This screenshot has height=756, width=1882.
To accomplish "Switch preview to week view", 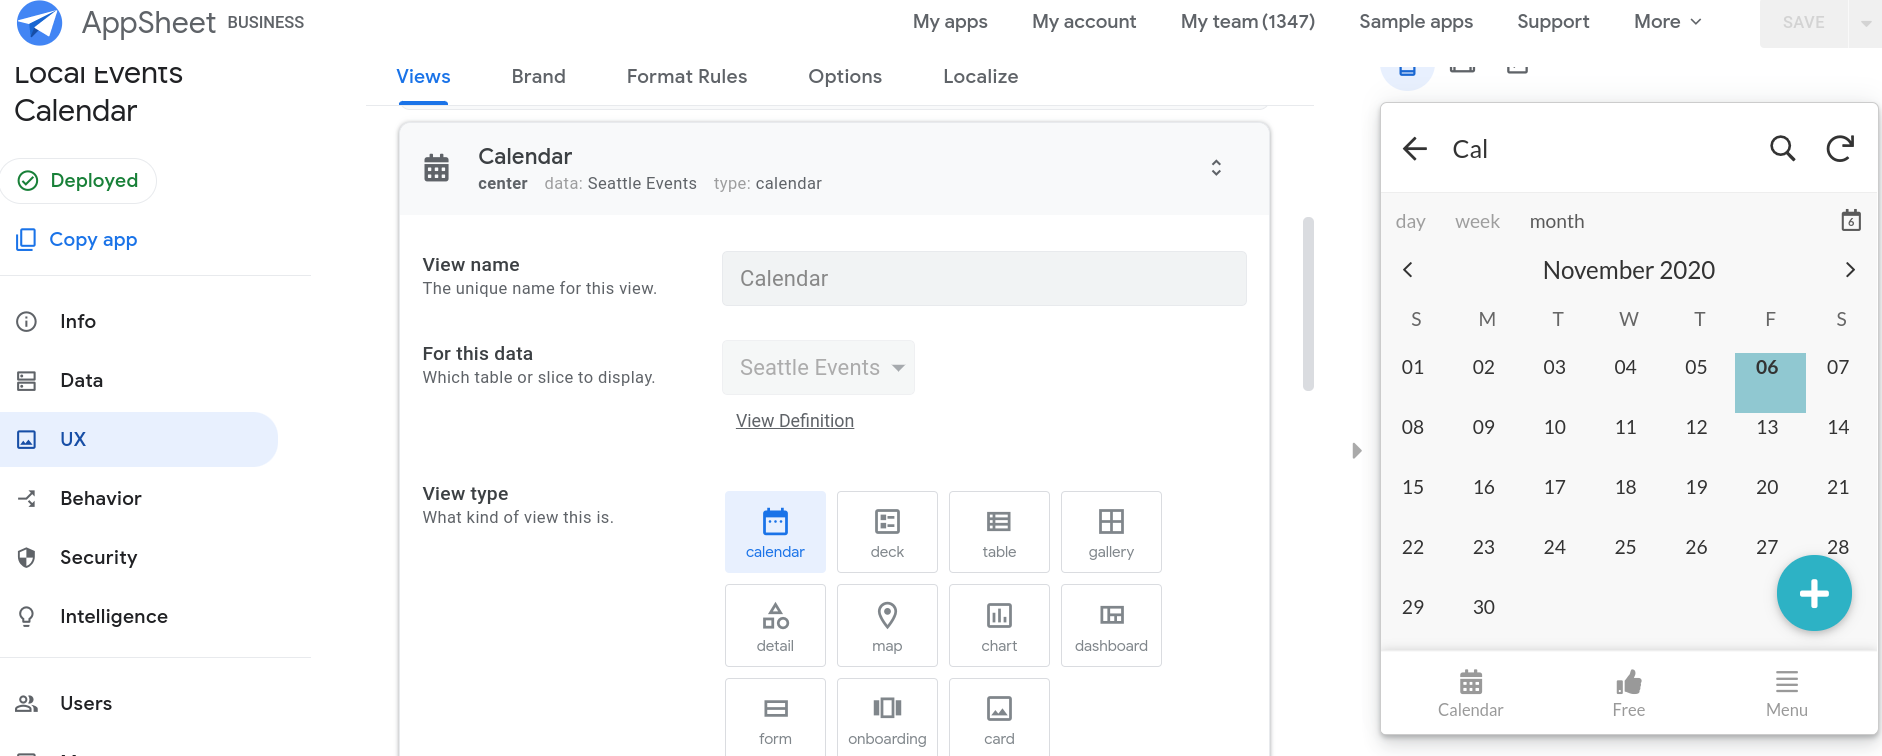I will coord(1477,222).
